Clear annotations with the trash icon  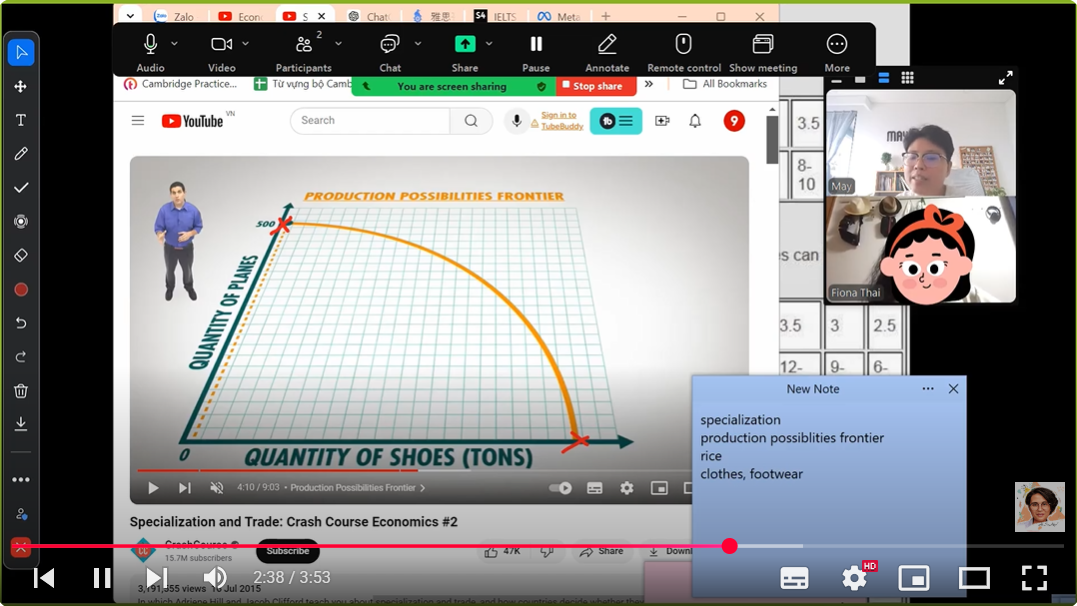(21, 391)
